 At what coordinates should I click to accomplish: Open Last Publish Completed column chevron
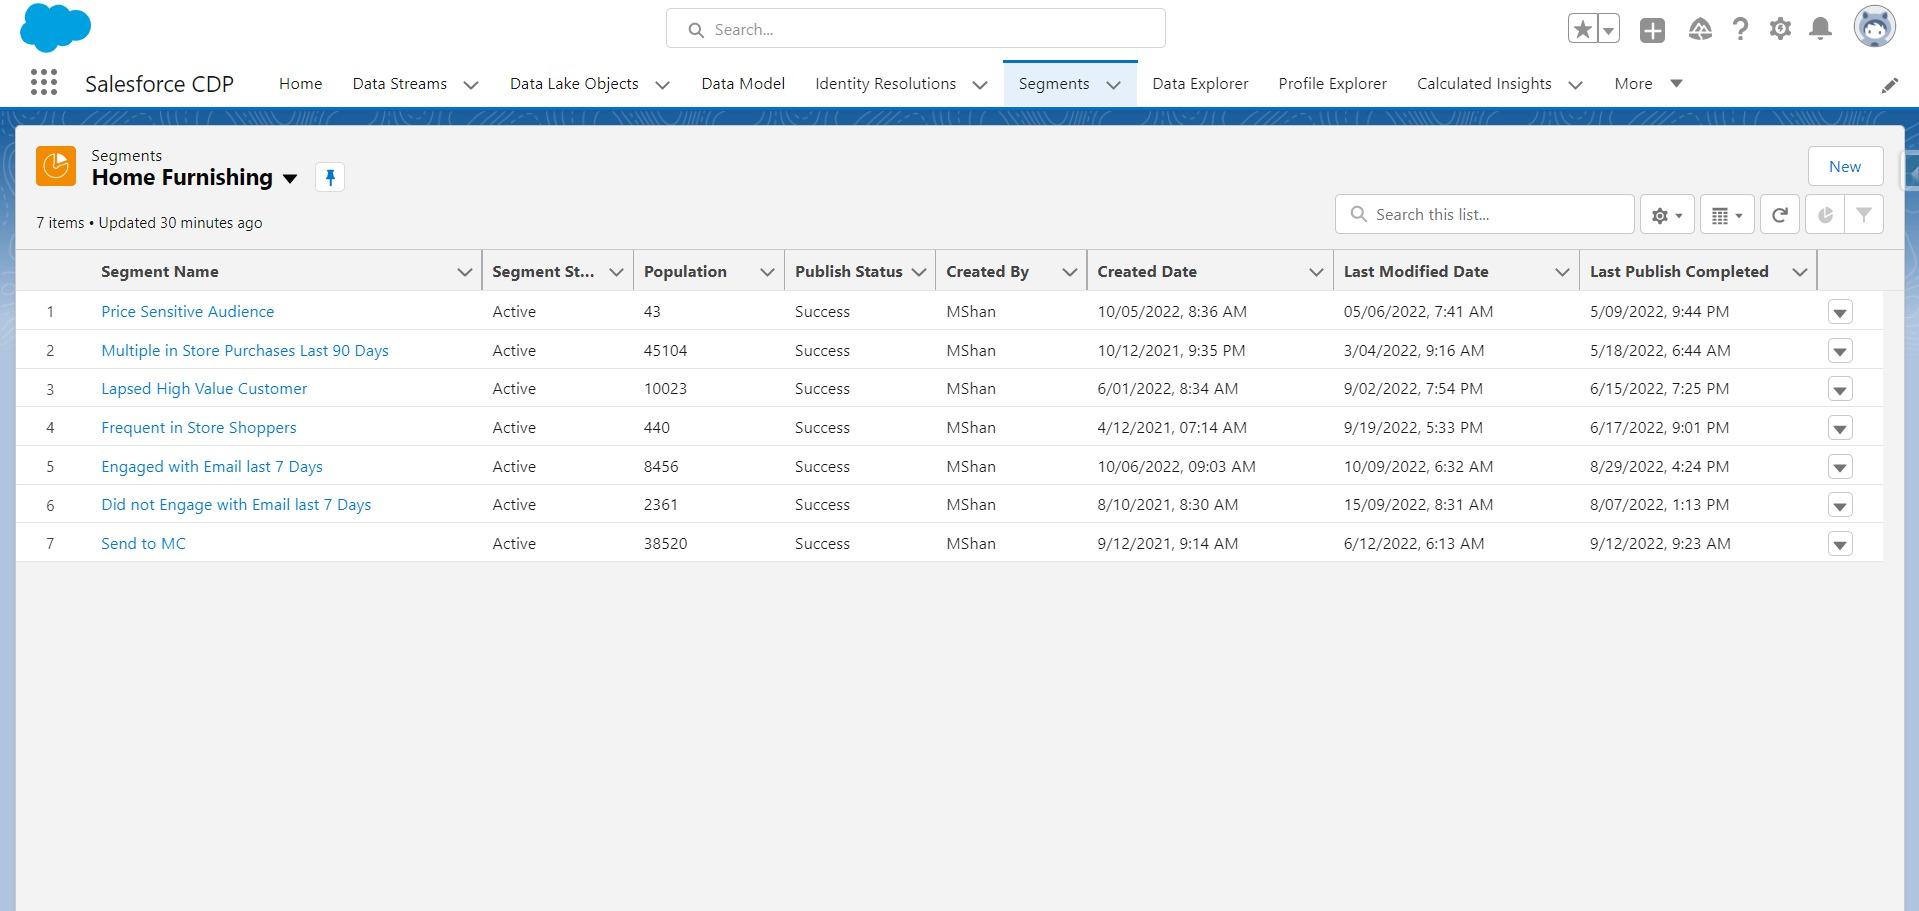click(x=1799, y=272)
